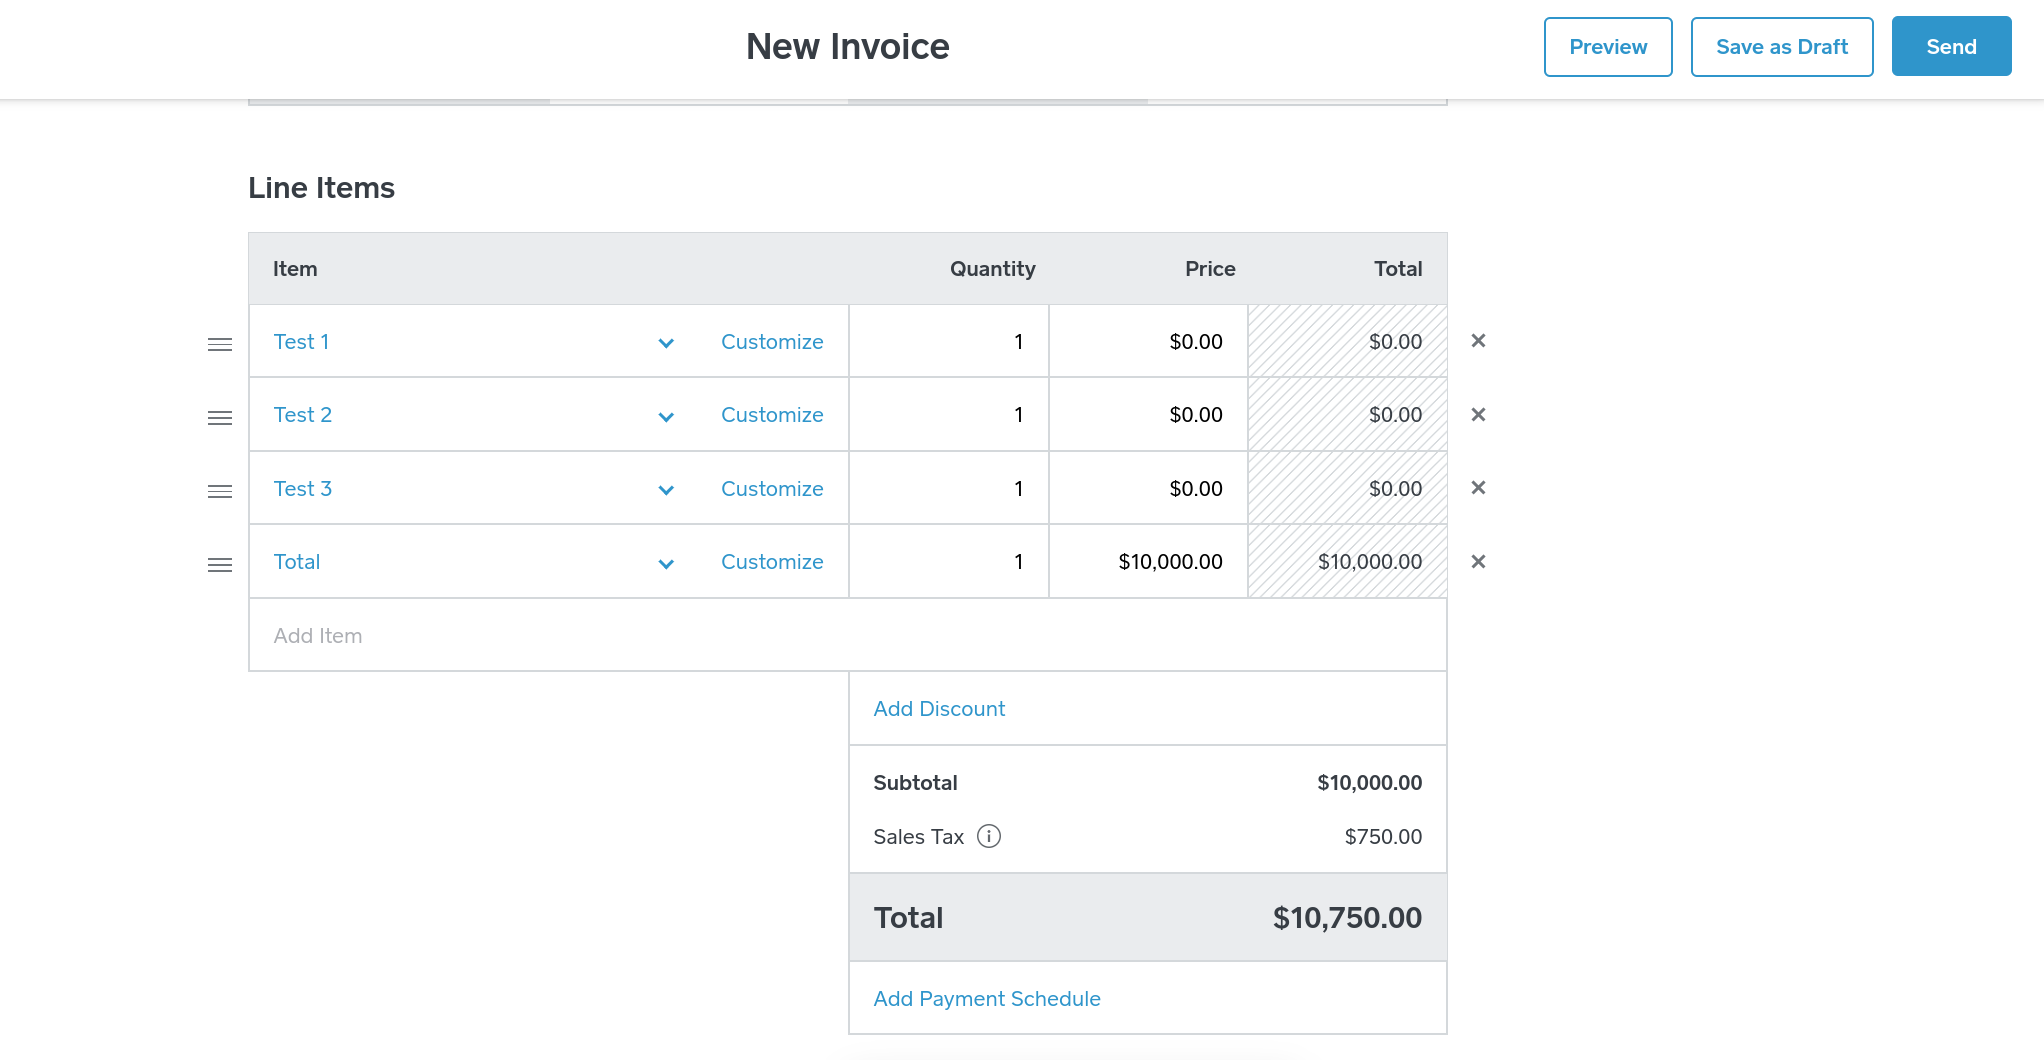This screenshot has height=1060, width=2044.
Task: Remove the Test 1 line item
Action: 1478,341
